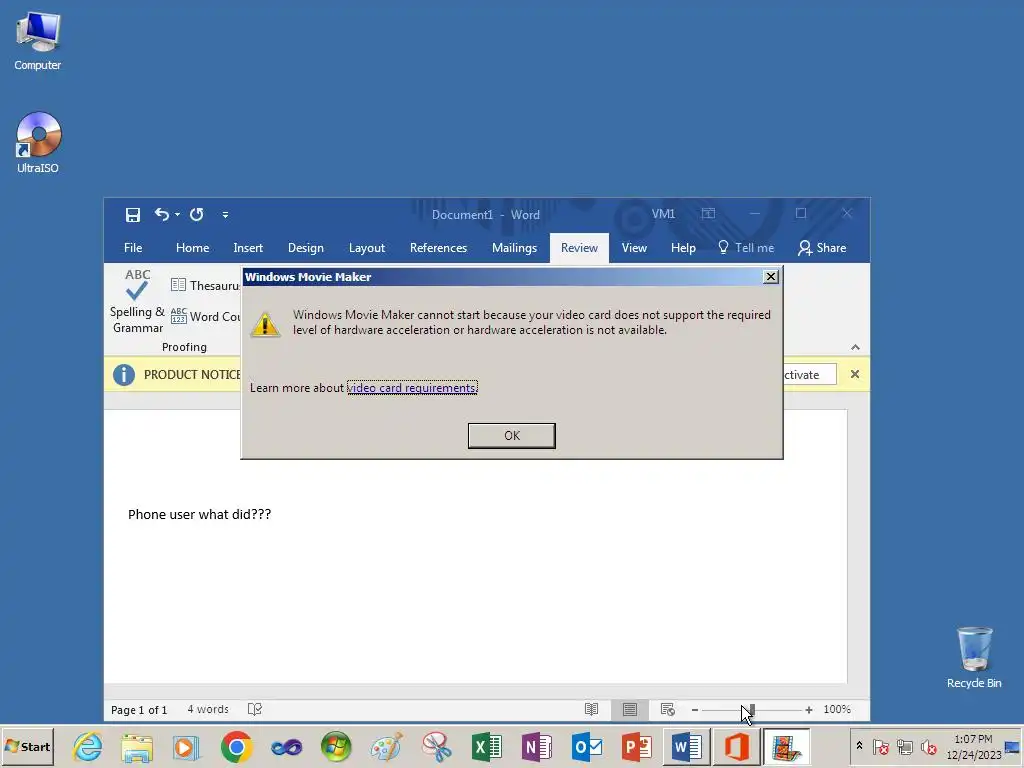Dismiss the Product Notice bar
The width and height of the screenshot is (1024, 768).
(x=855, y=374)
